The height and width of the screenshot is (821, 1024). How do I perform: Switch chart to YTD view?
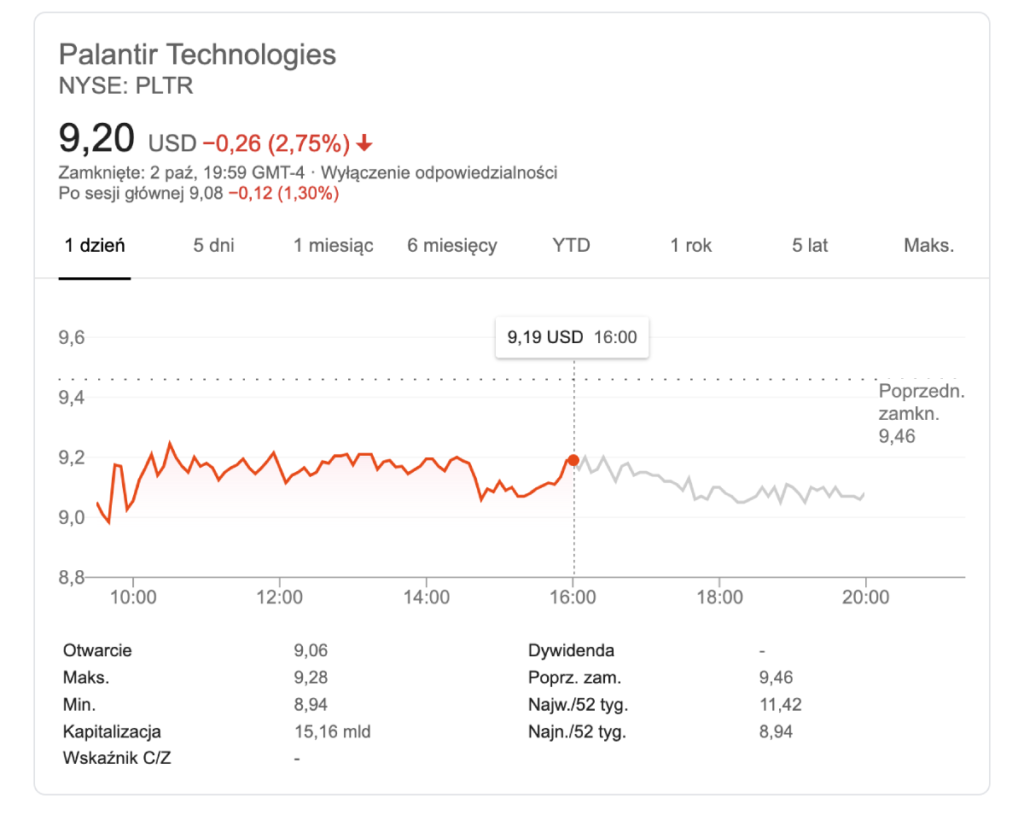(x=571, y=246)
